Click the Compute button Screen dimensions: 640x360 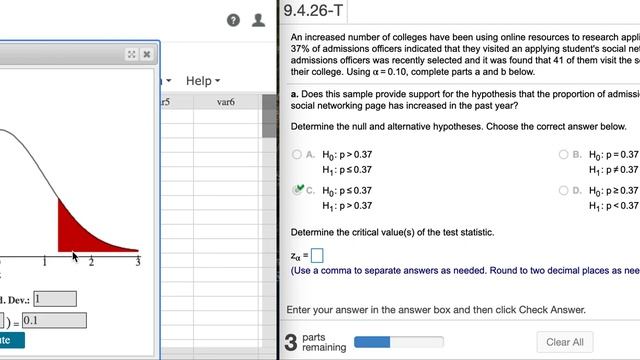[11, 340]
